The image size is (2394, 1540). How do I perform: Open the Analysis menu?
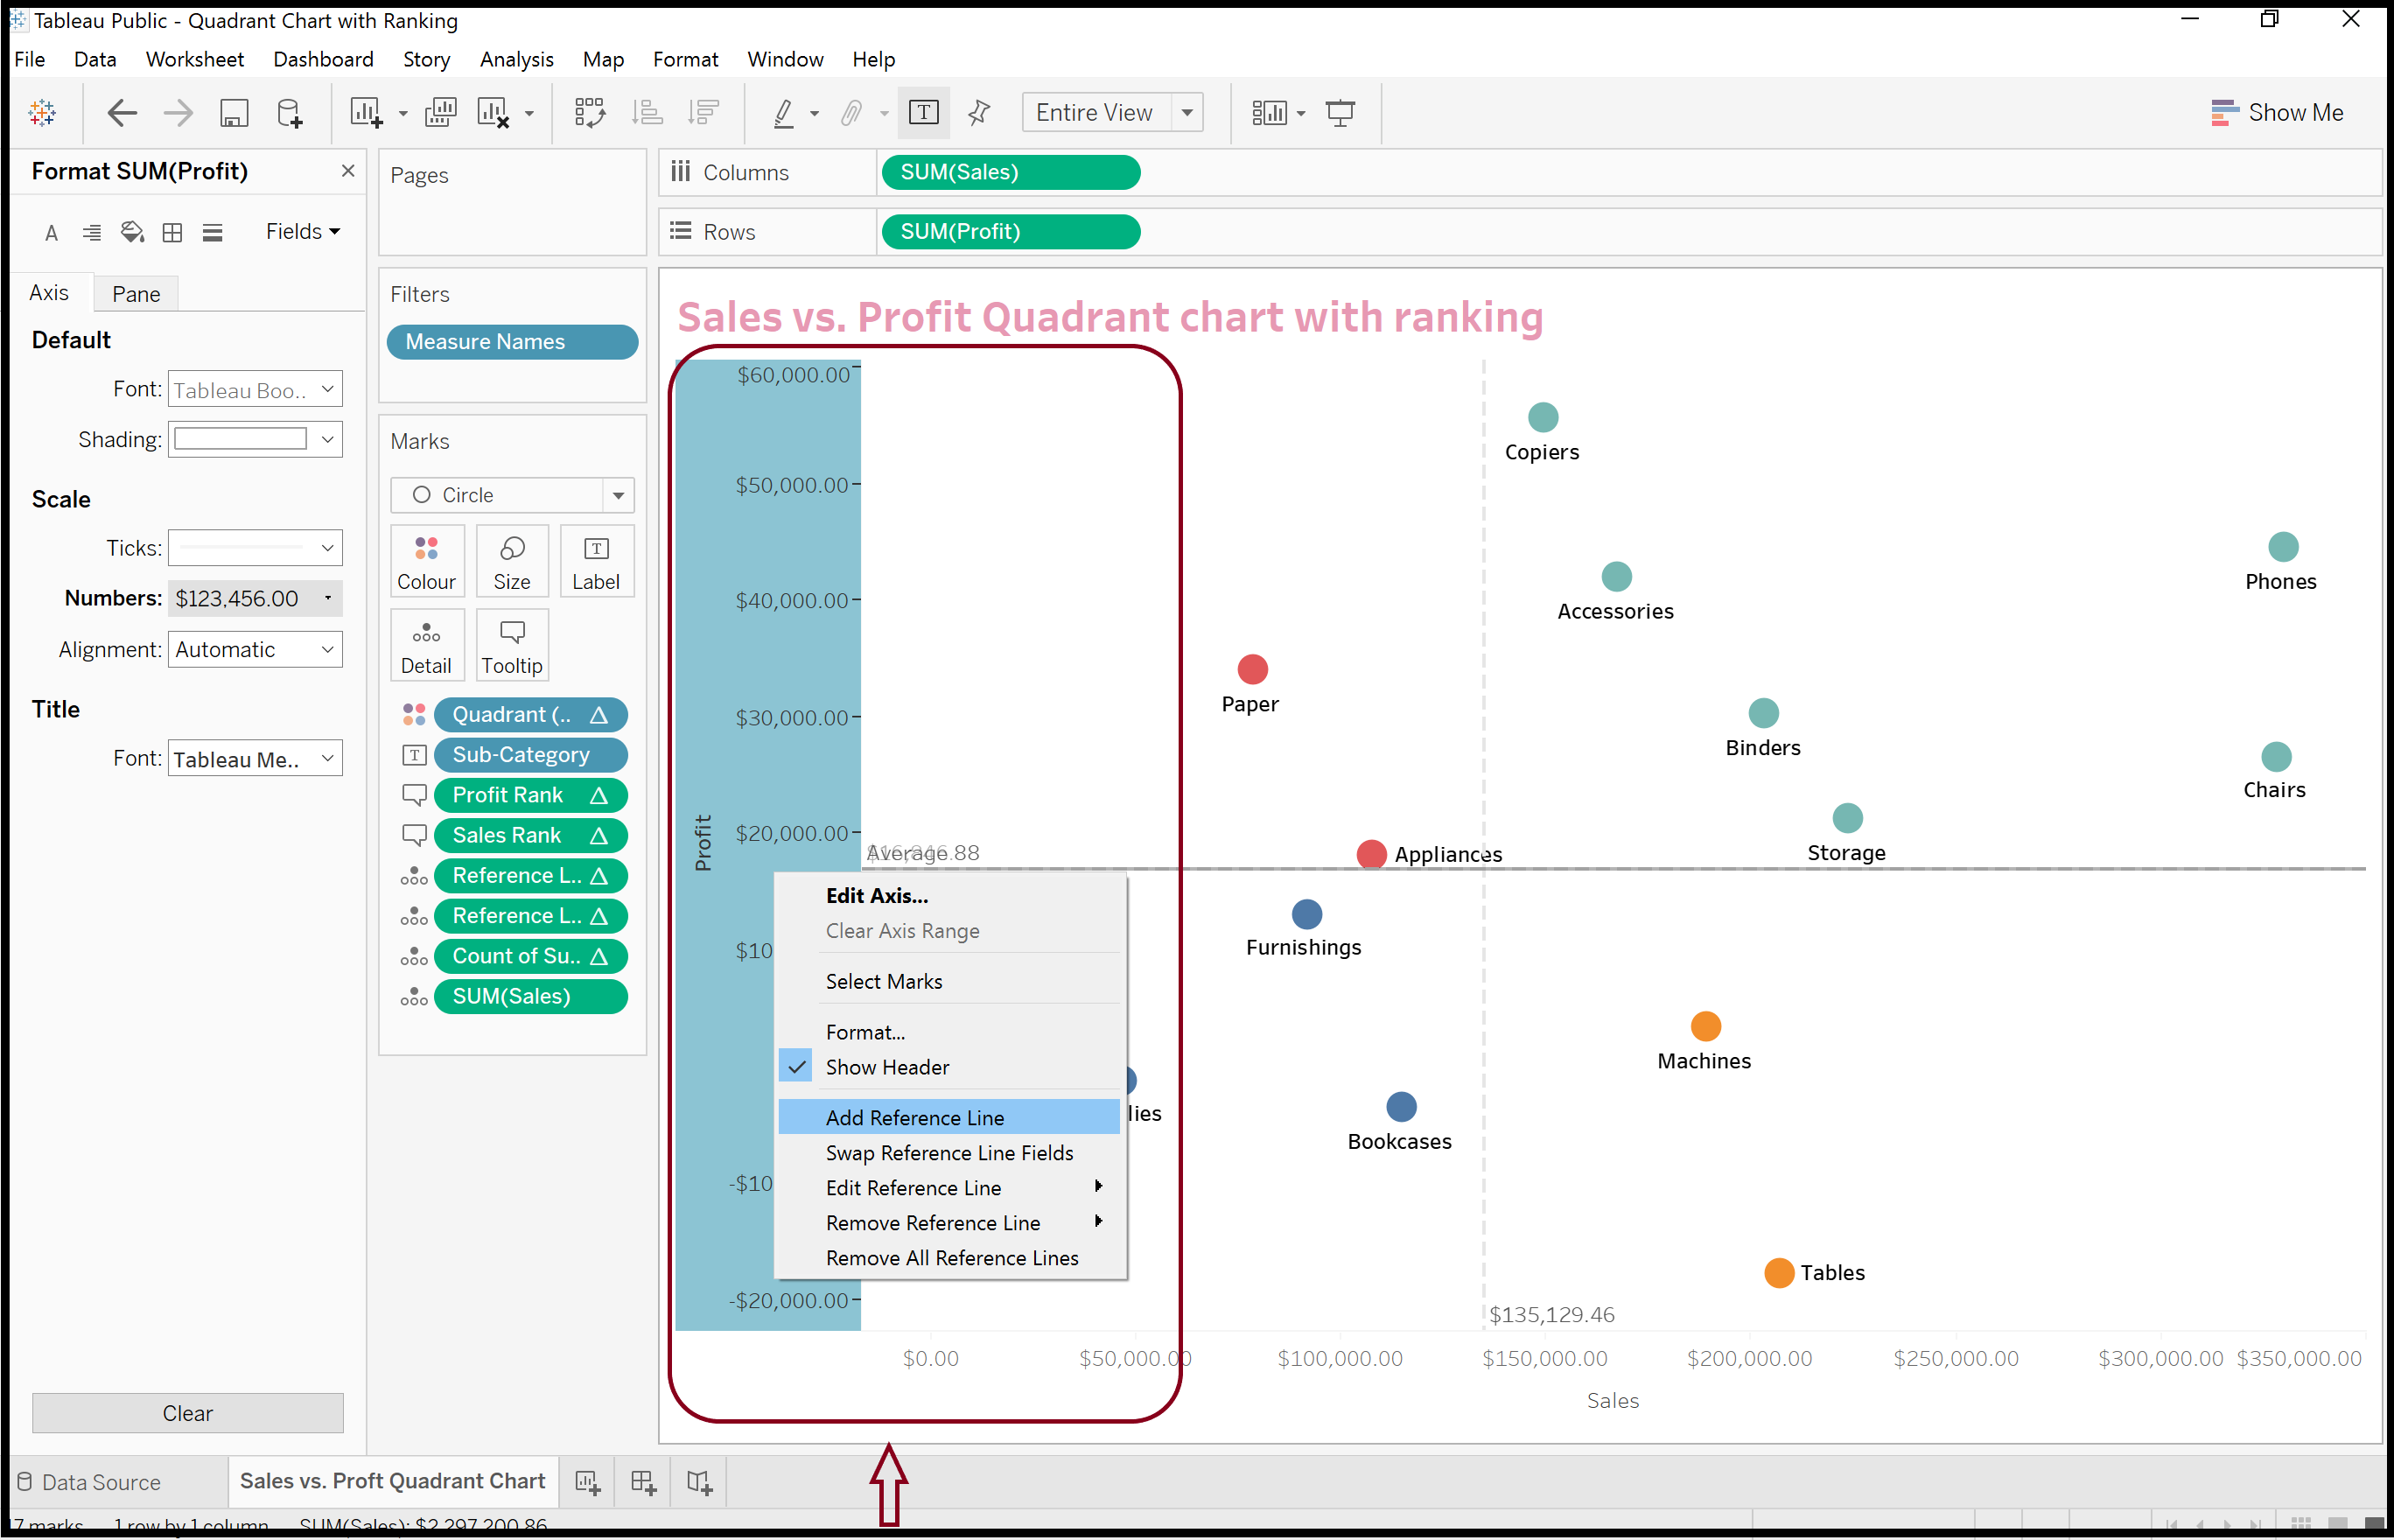tap(516, 60)
